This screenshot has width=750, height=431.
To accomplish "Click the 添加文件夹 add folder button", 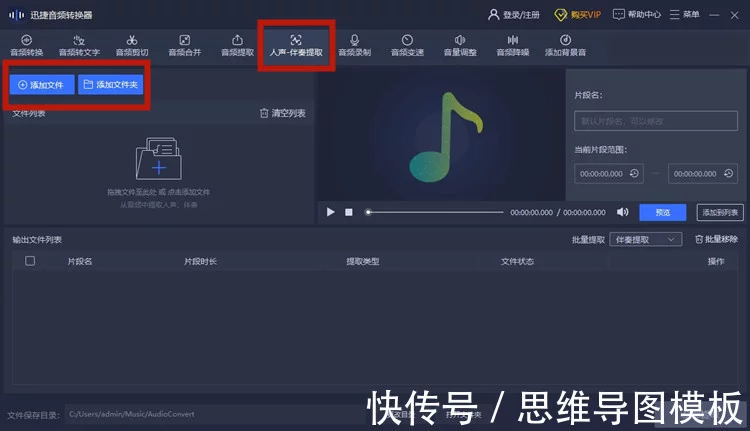I will coord(110,85).
